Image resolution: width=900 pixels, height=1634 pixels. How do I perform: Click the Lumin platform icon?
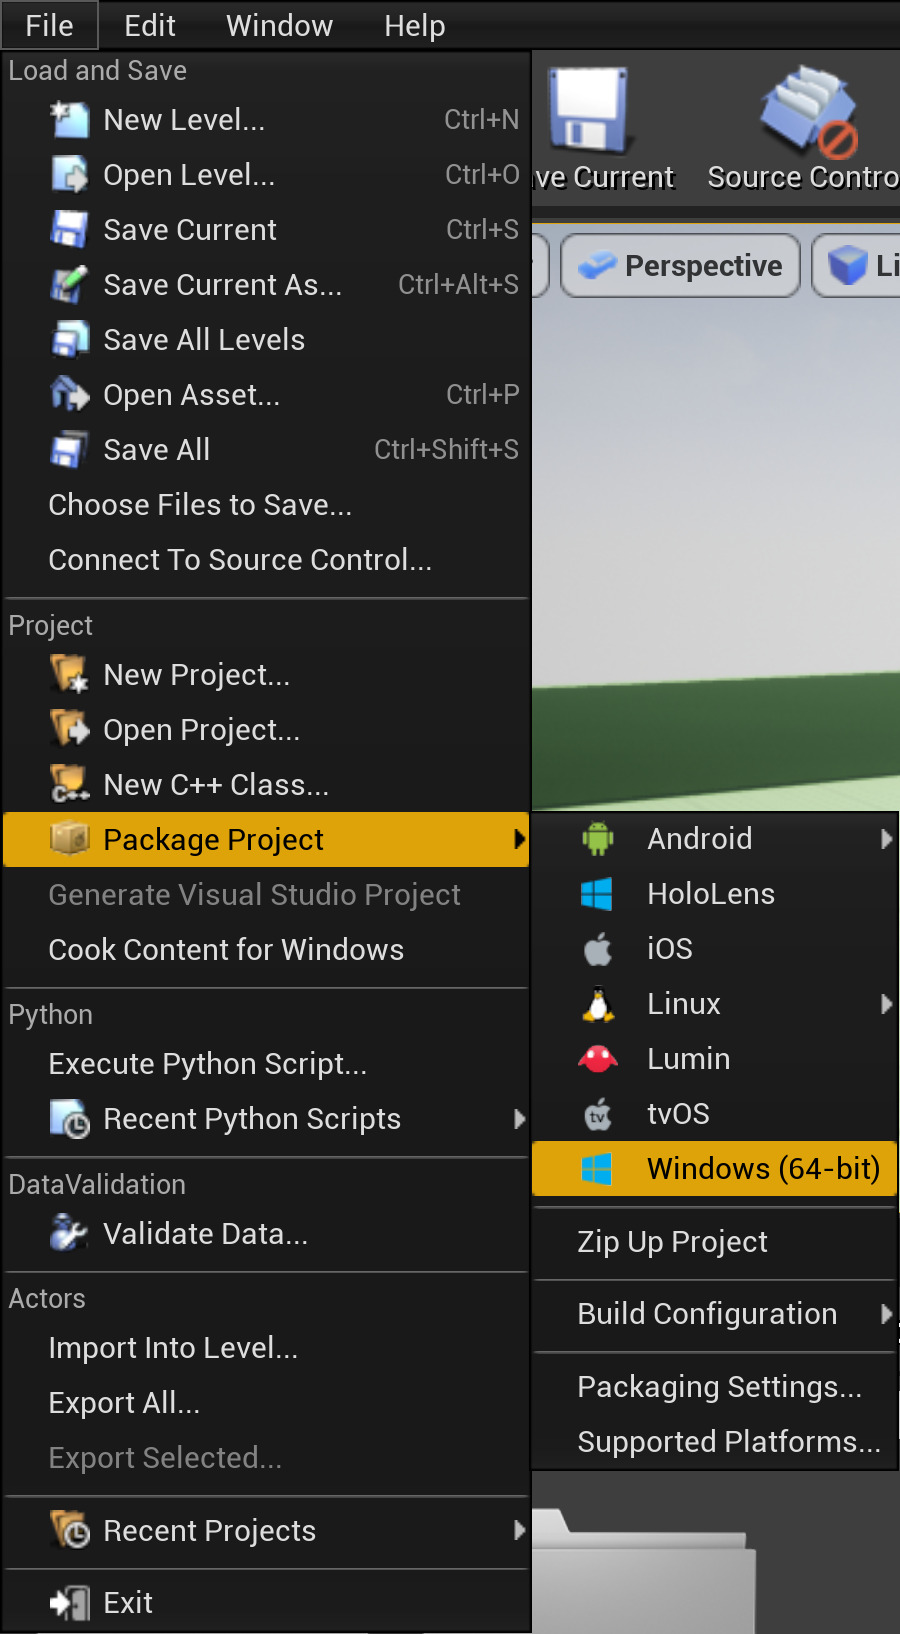[x=598, y=1059]
